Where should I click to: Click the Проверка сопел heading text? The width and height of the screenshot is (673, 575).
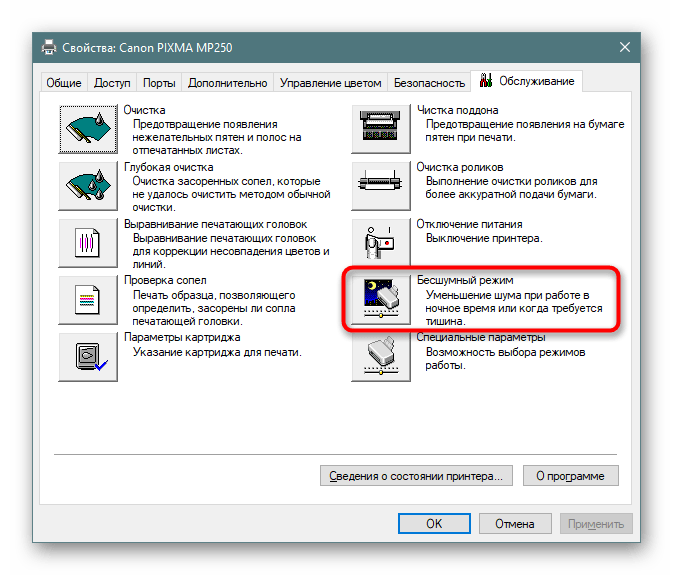pos(165,280)
